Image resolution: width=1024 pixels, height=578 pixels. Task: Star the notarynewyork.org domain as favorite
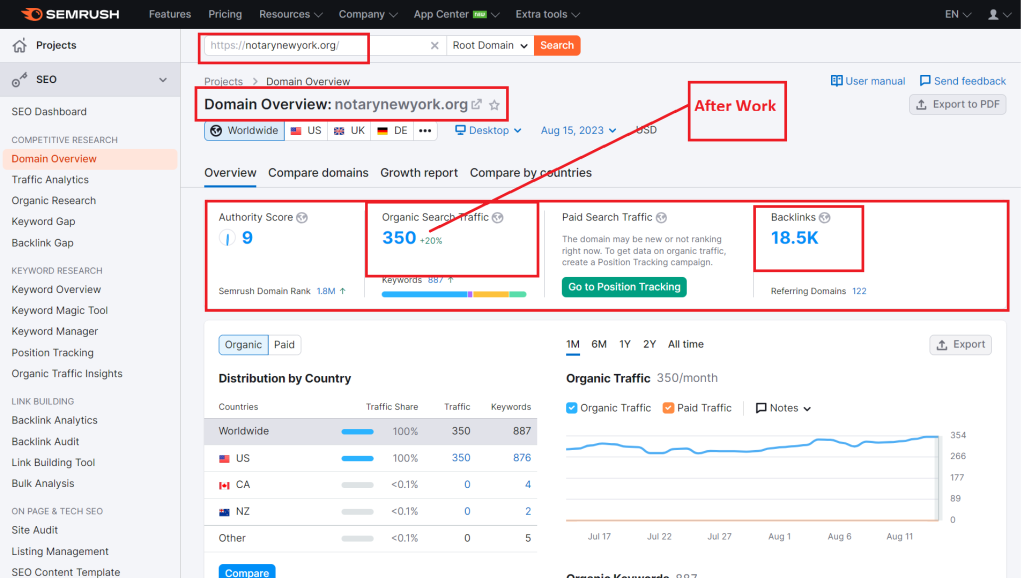coord(494,104)
